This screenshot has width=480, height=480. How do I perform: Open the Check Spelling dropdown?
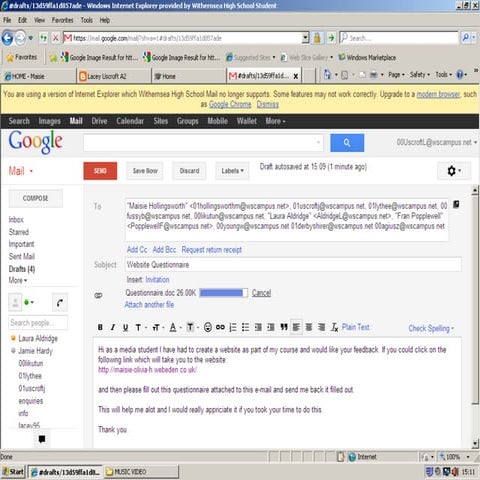431,328
